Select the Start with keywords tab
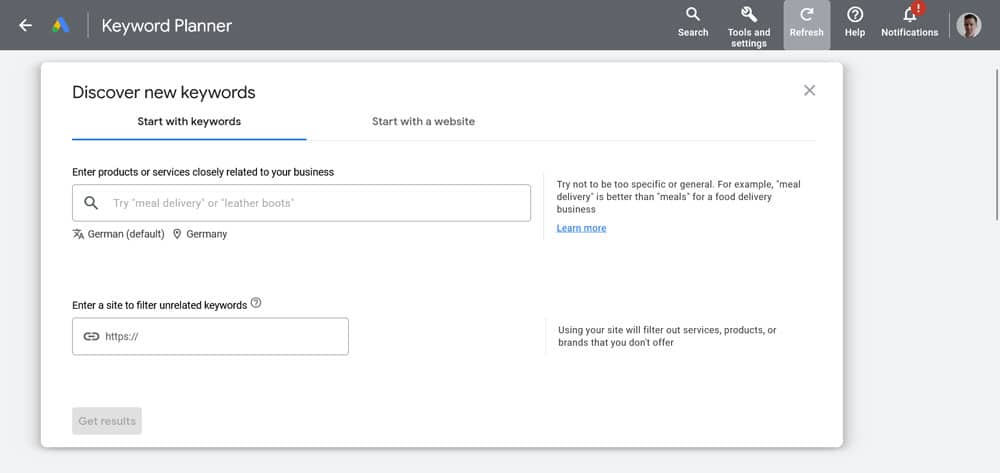This screenshot has width=1000, height=473. click(x=189, y=122)
